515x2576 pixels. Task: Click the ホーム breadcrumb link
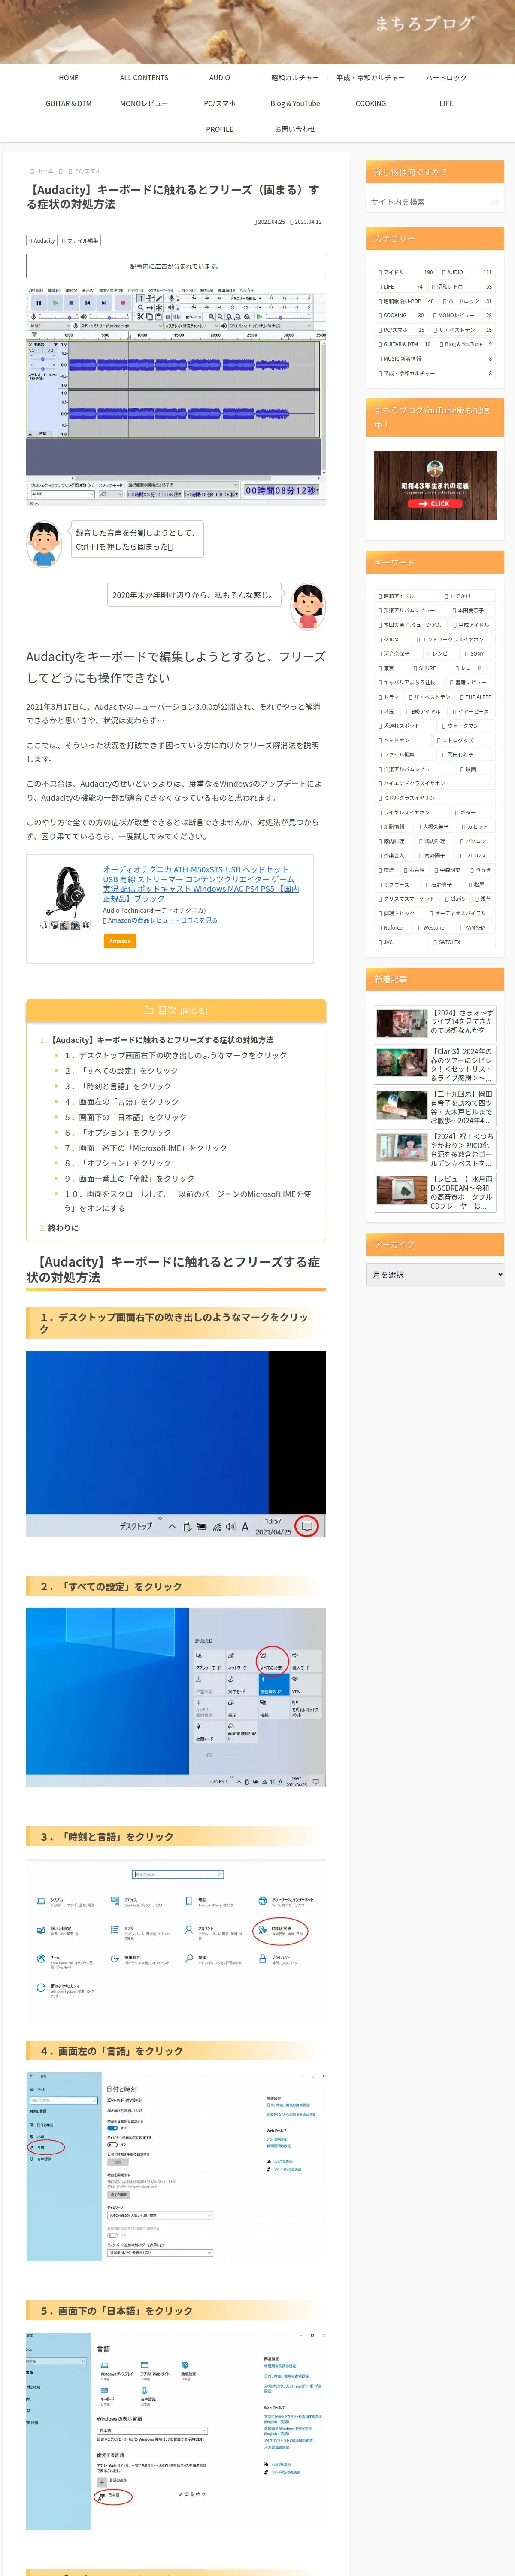click(44, 171)
